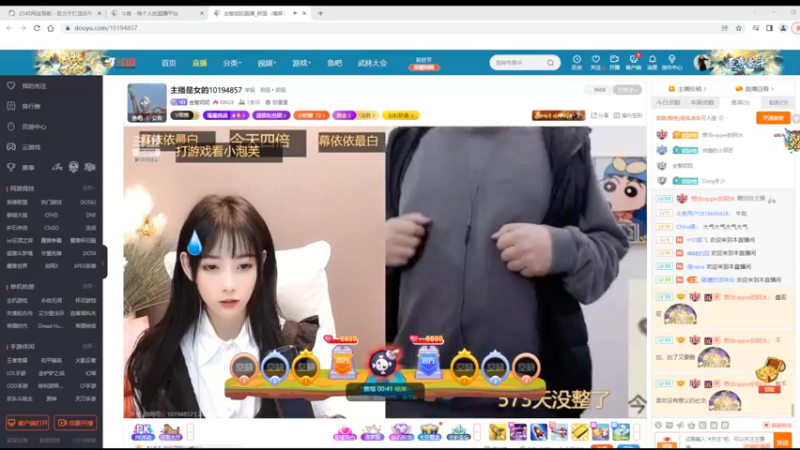Click the streamer avatar thumbnail

point(147,103)
